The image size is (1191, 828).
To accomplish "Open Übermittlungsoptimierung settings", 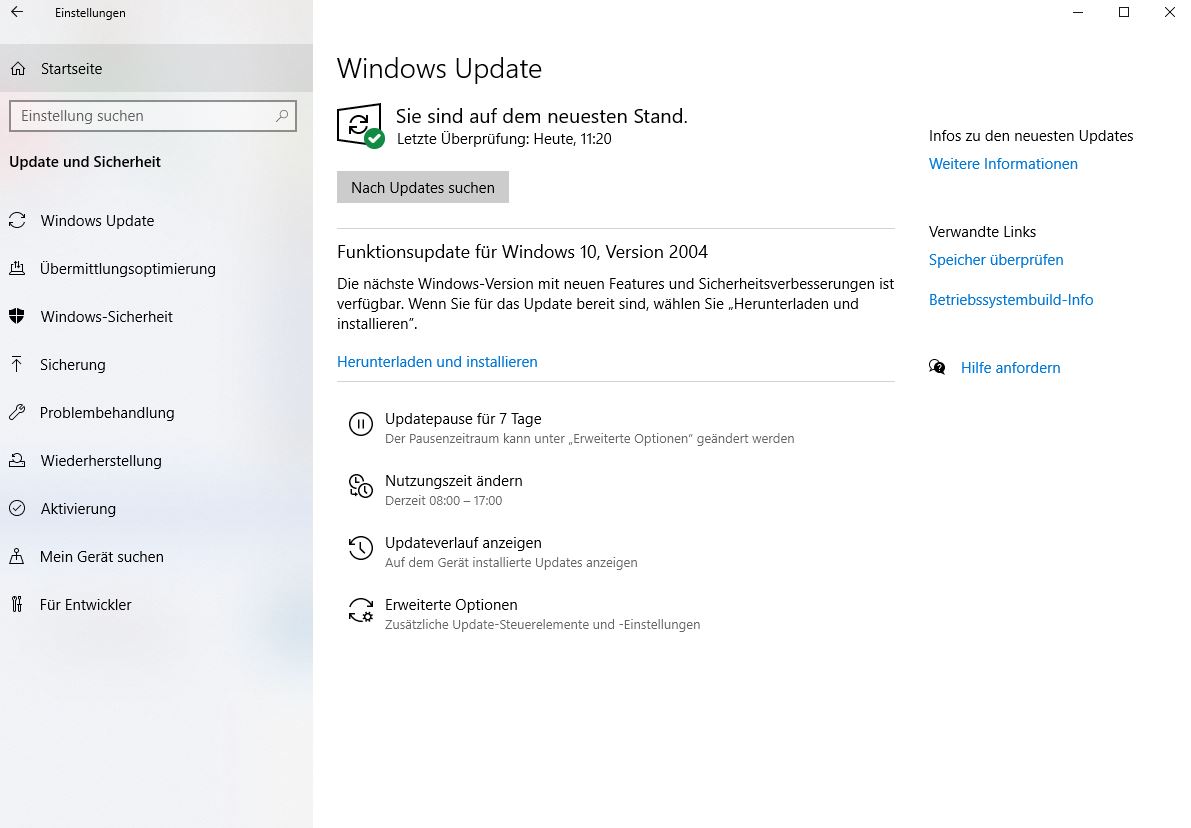I will (x=156, y=268).
